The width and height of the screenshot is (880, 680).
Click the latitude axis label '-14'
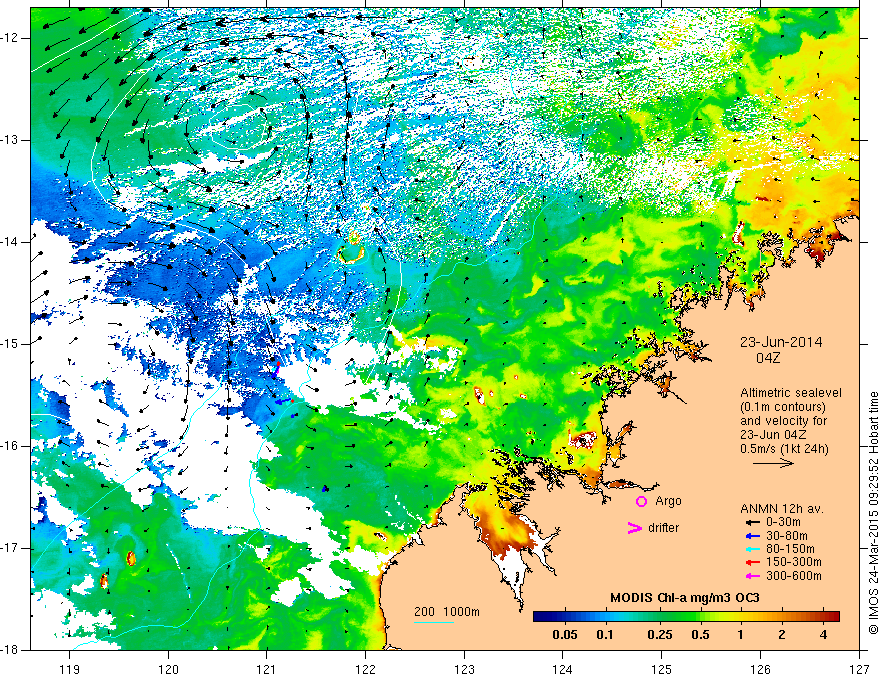(x=10, y=242)
